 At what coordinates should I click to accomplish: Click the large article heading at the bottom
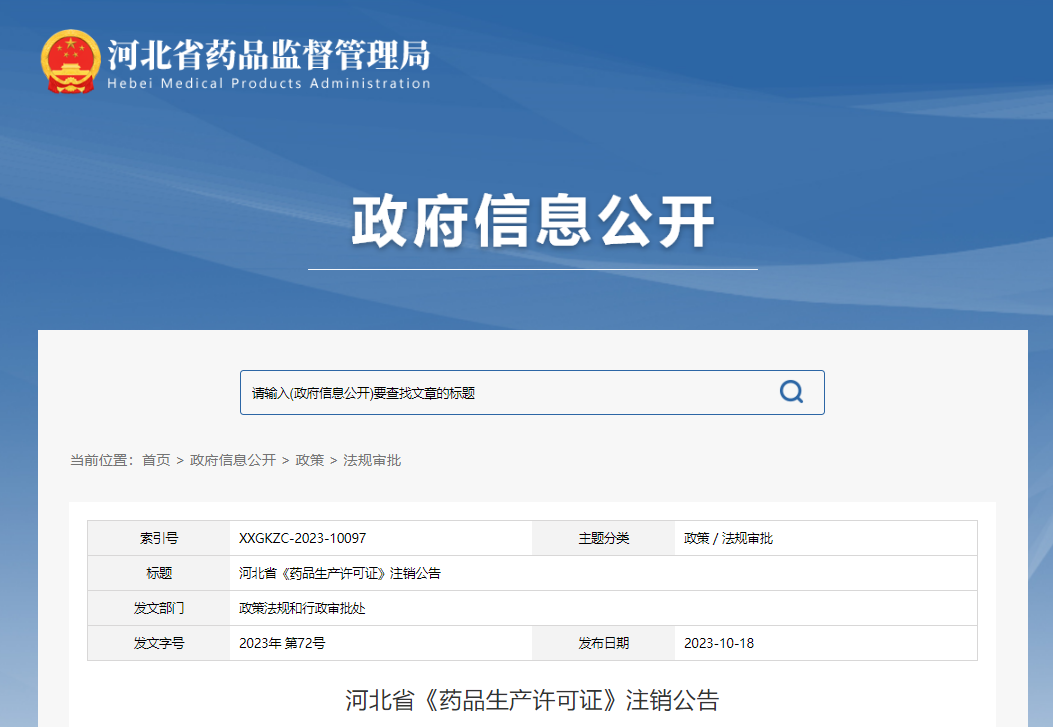(532, 700)
